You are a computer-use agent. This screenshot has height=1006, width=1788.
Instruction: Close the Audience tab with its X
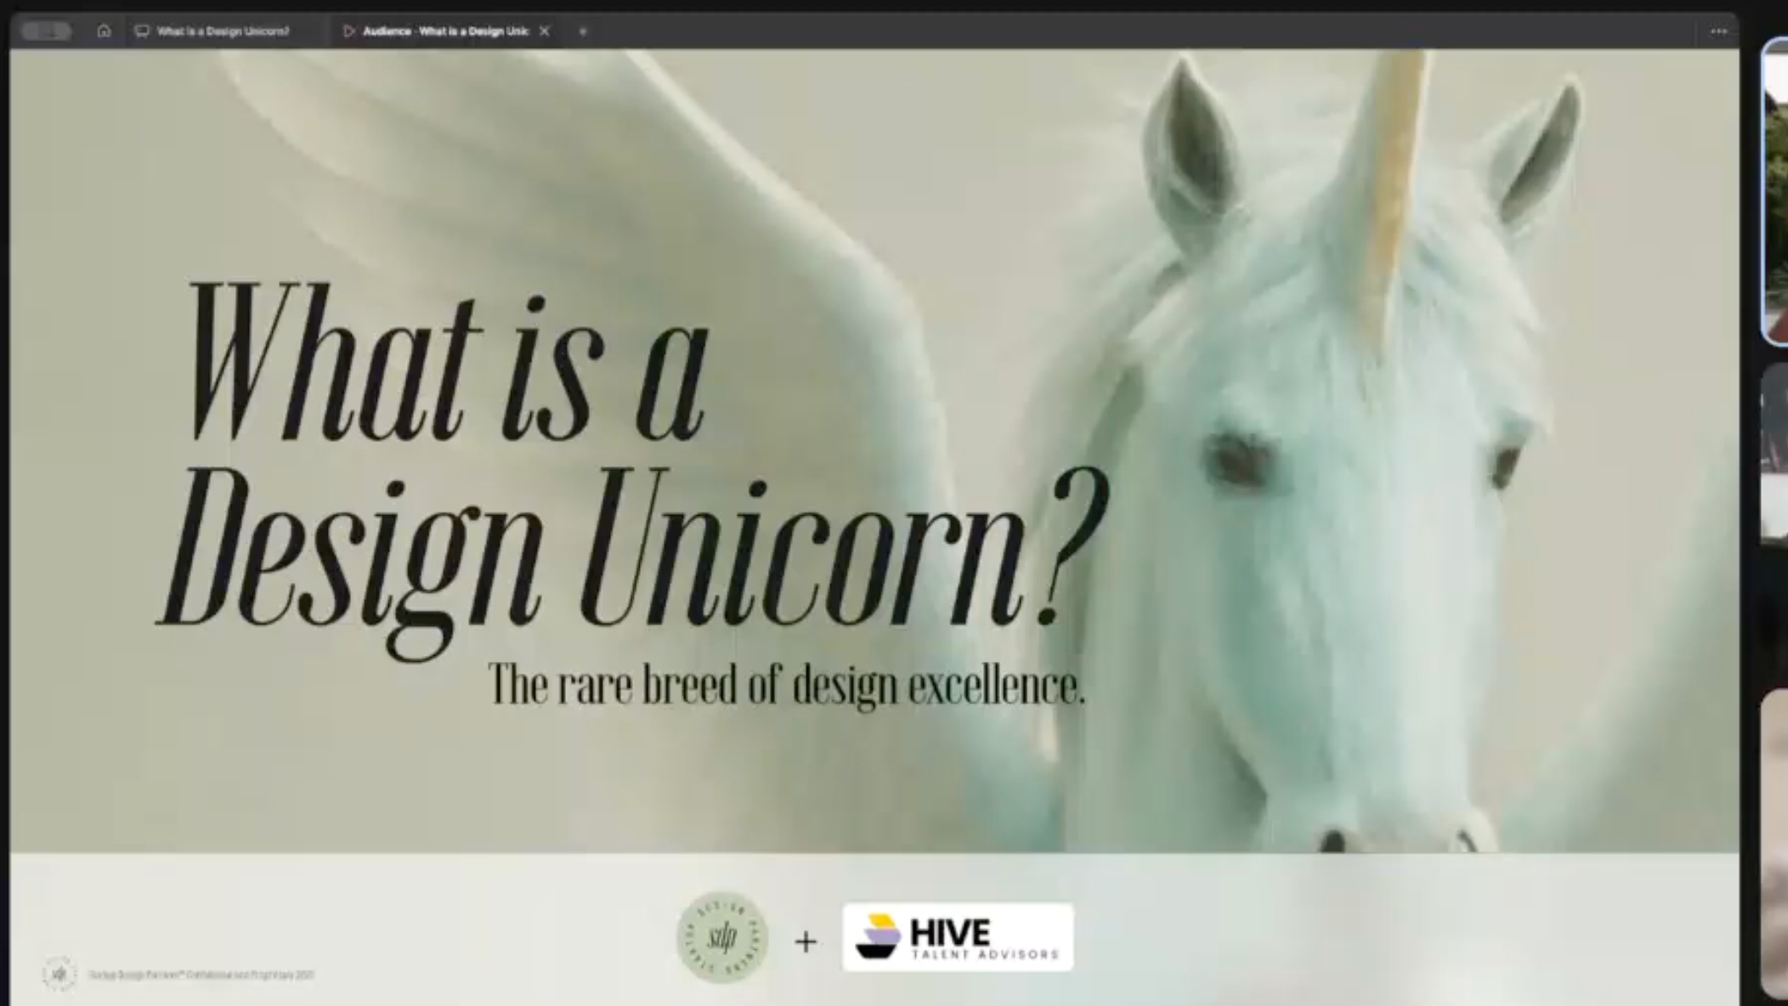pyautogui.click(x=543, y=31)
